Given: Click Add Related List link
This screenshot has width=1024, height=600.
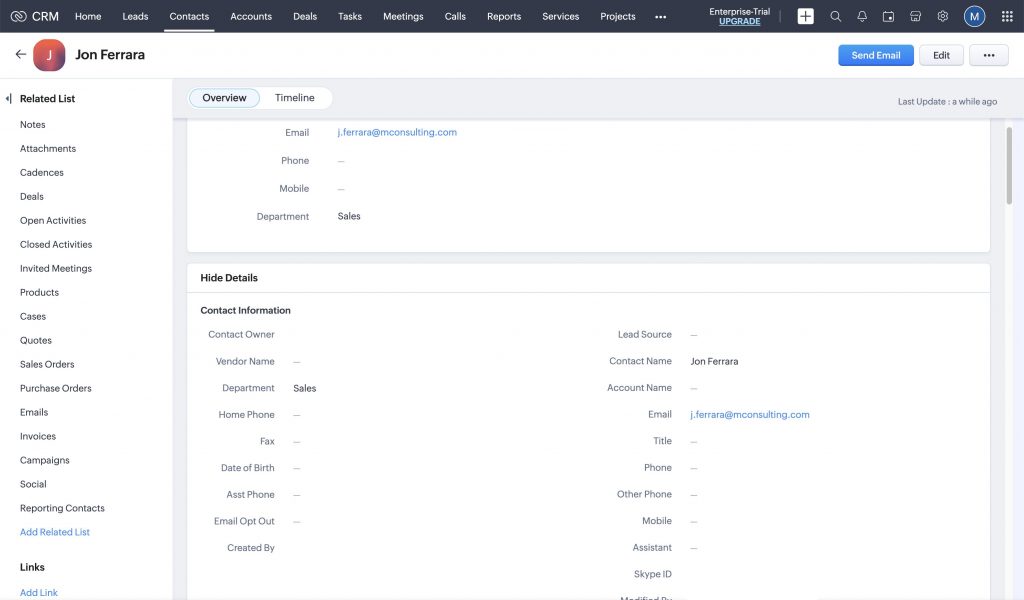Looking at the screenshot, I should point(55,532).
